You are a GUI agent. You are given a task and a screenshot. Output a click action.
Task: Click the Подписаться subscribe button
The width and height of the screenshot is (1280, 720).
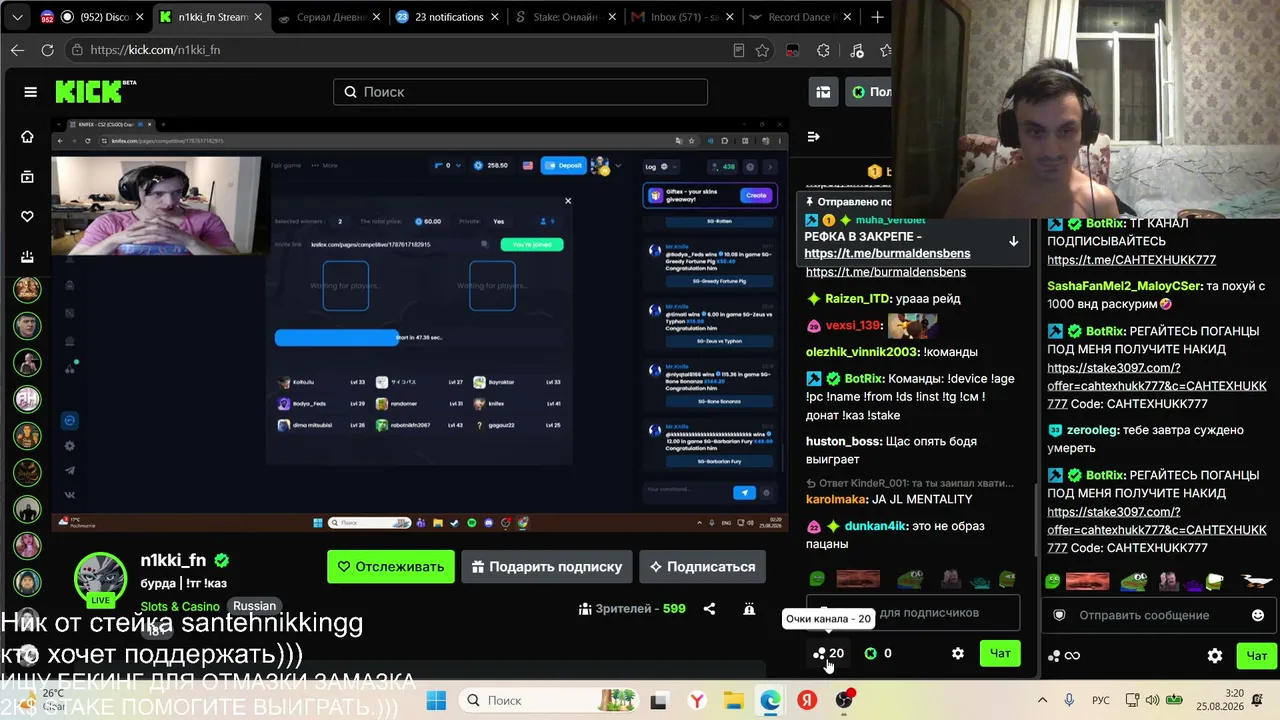click(702, 567)
